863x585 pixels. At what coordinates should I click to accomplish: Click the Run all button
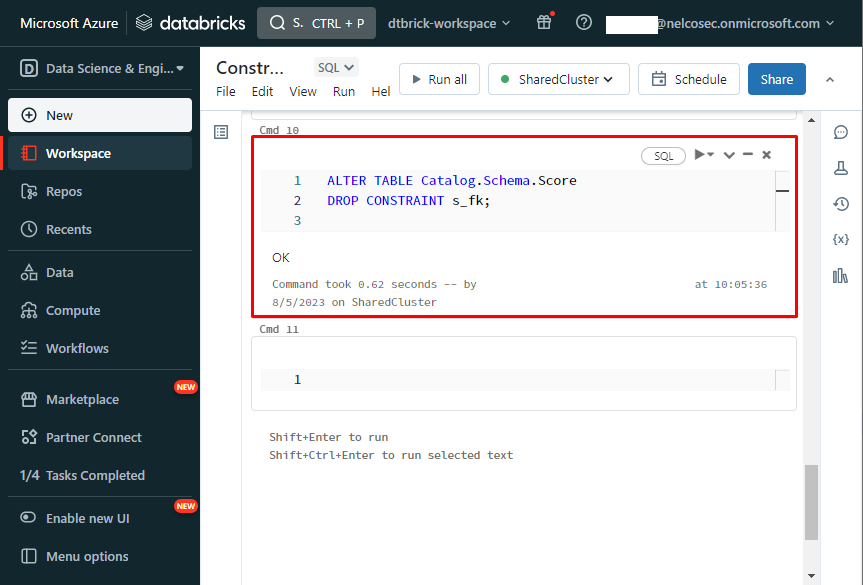click(x=439, y=79)
